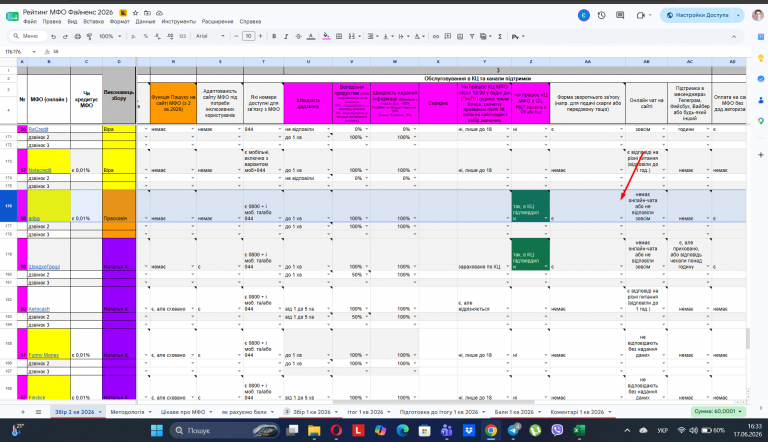768x442 pixels.
Task: Open the version history clock icon
Action: pyautogui.click(x=601, y=15)
